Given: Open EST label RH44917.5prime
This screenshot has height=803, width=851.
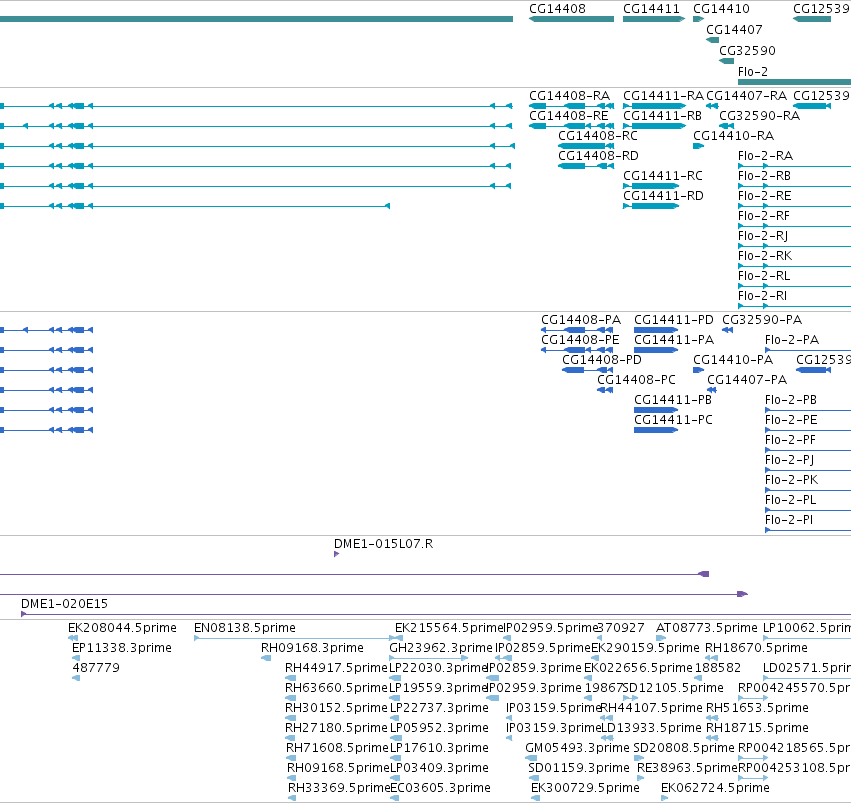Looking at the screenshot, I should coord(336,667).
